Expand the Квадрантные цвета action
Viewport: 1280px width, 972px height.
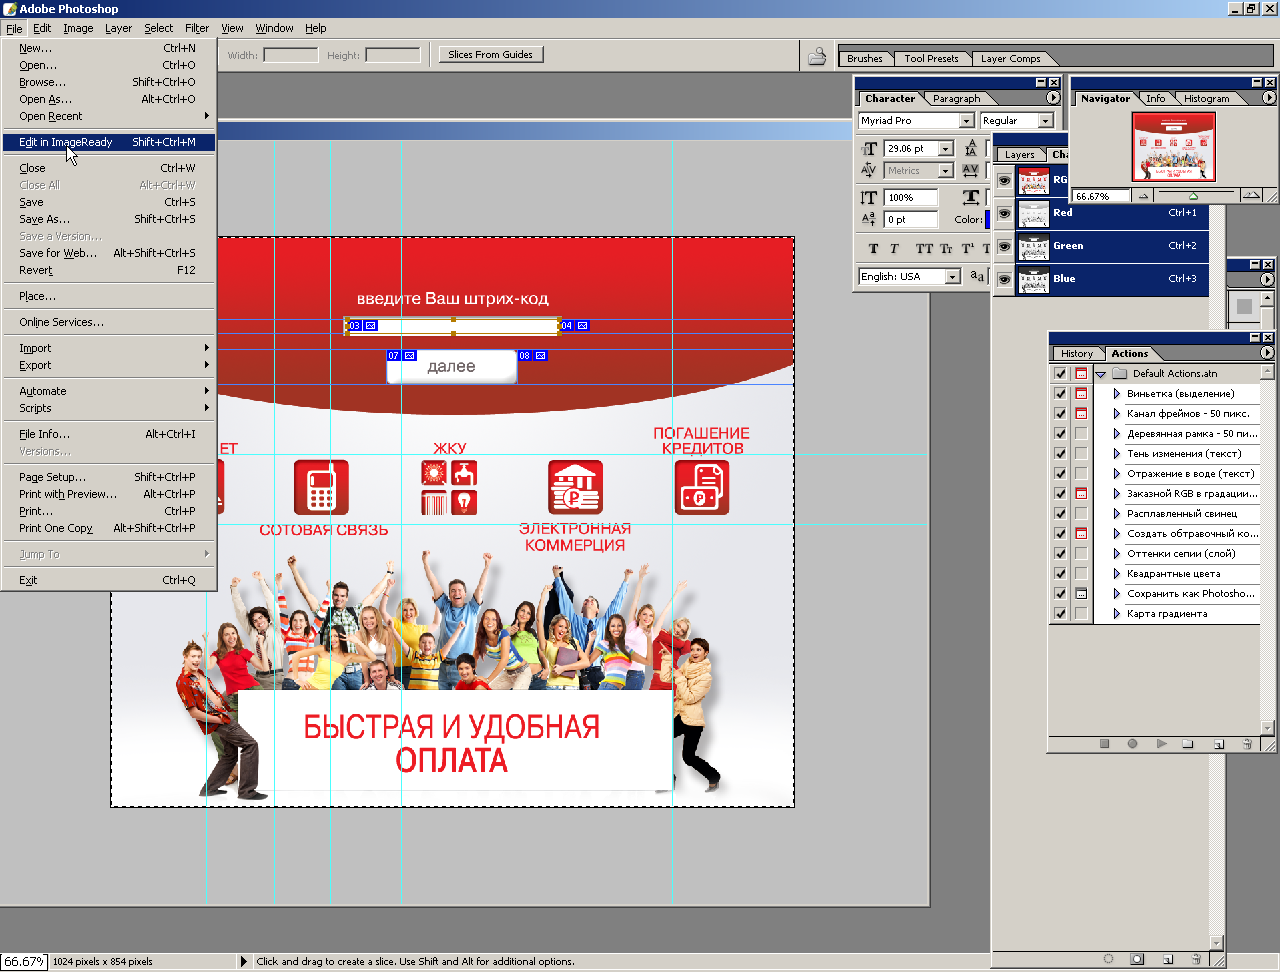(x=1117, y=574)
